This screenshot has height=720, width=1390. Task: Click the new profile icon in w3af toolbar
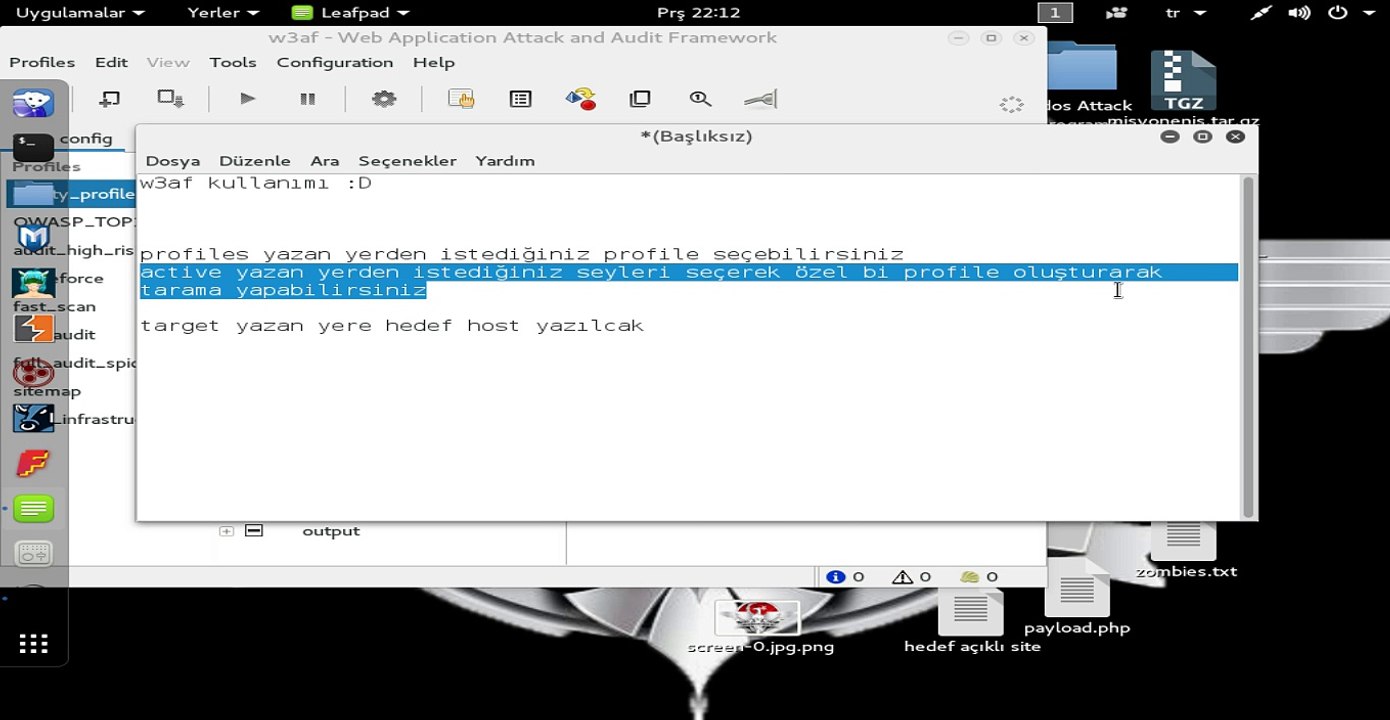pos(110,99)
